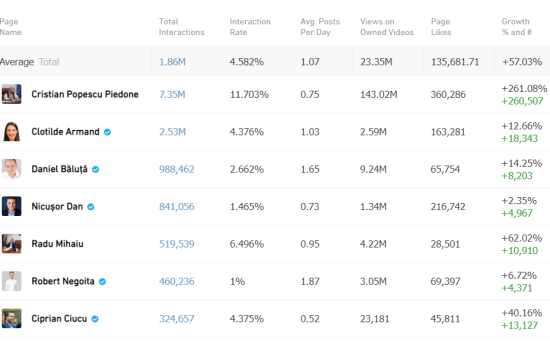Open the 1.86M average interactions link
Image resolution: width=550 pixels, height=362 pixels.
172,62
